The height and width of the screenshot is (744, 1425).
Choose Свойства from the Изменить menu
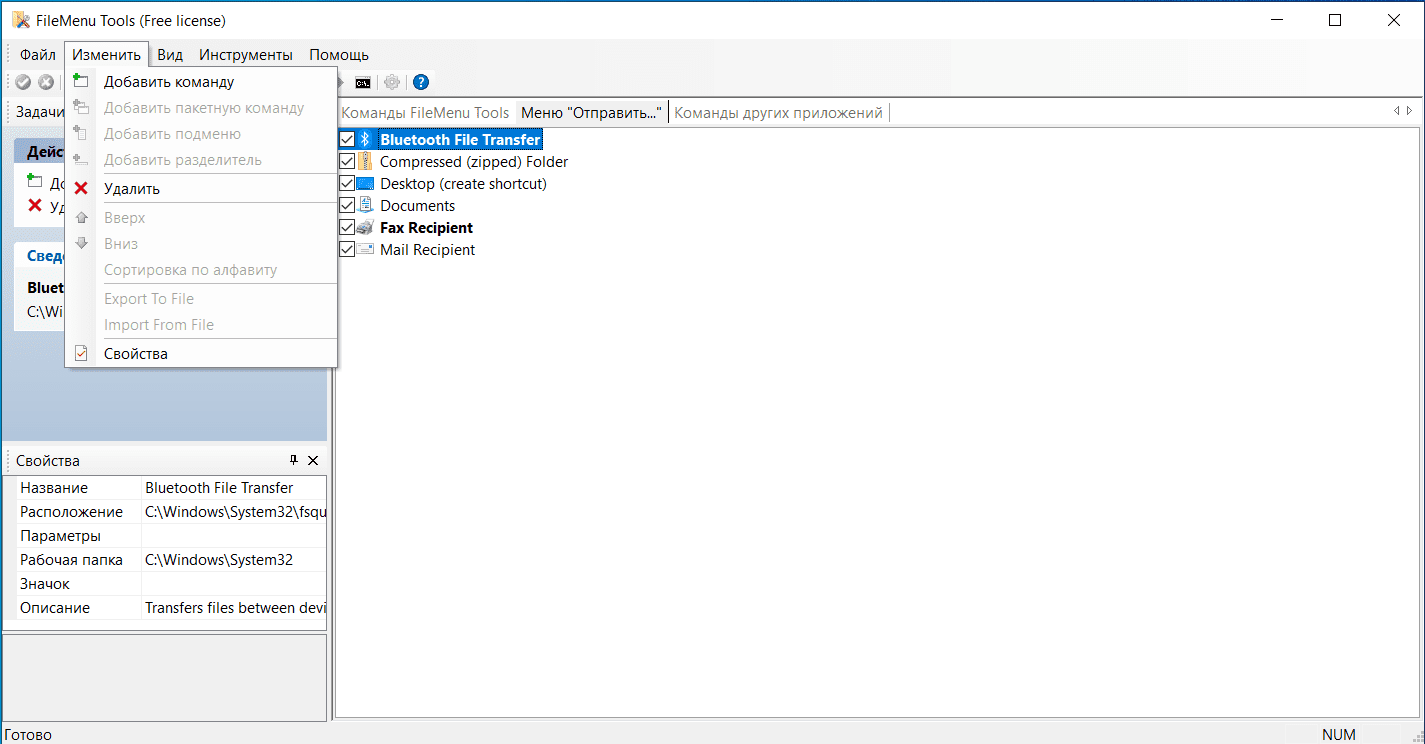[x=201, y=354]
